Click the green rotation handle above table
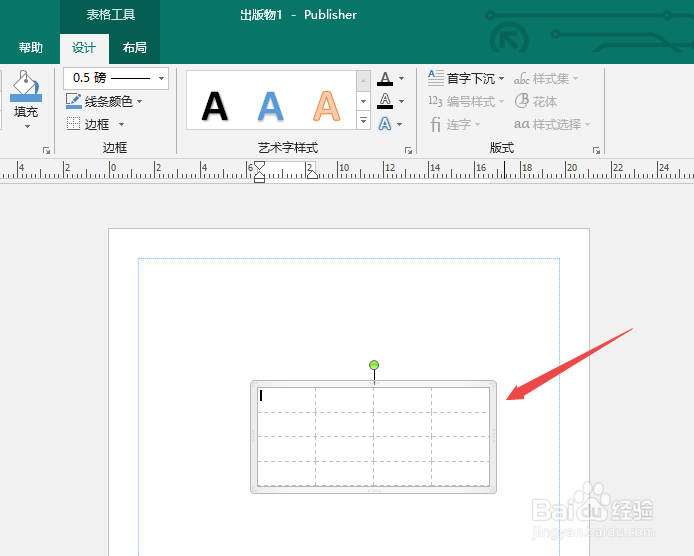 click(x=374, y=365)
